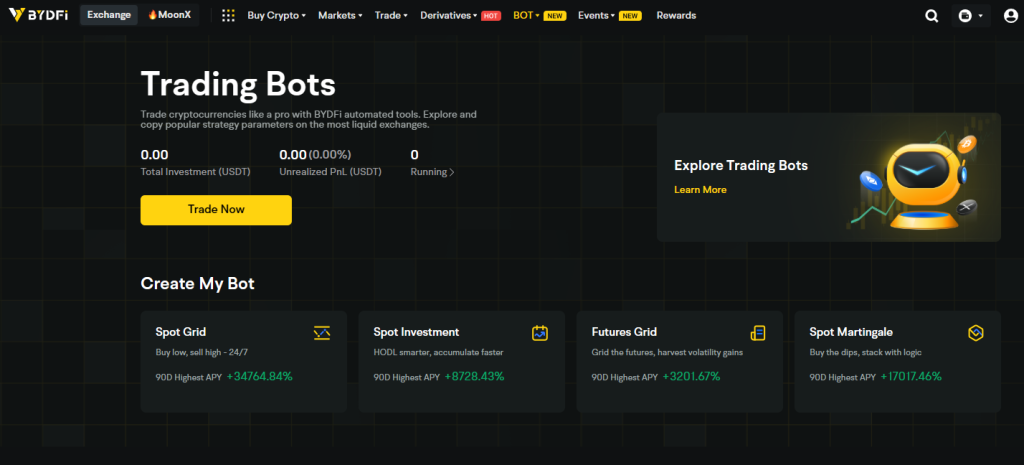
Task: Click the Unrealized PnL (USDT) label
Action: (330, 172)
